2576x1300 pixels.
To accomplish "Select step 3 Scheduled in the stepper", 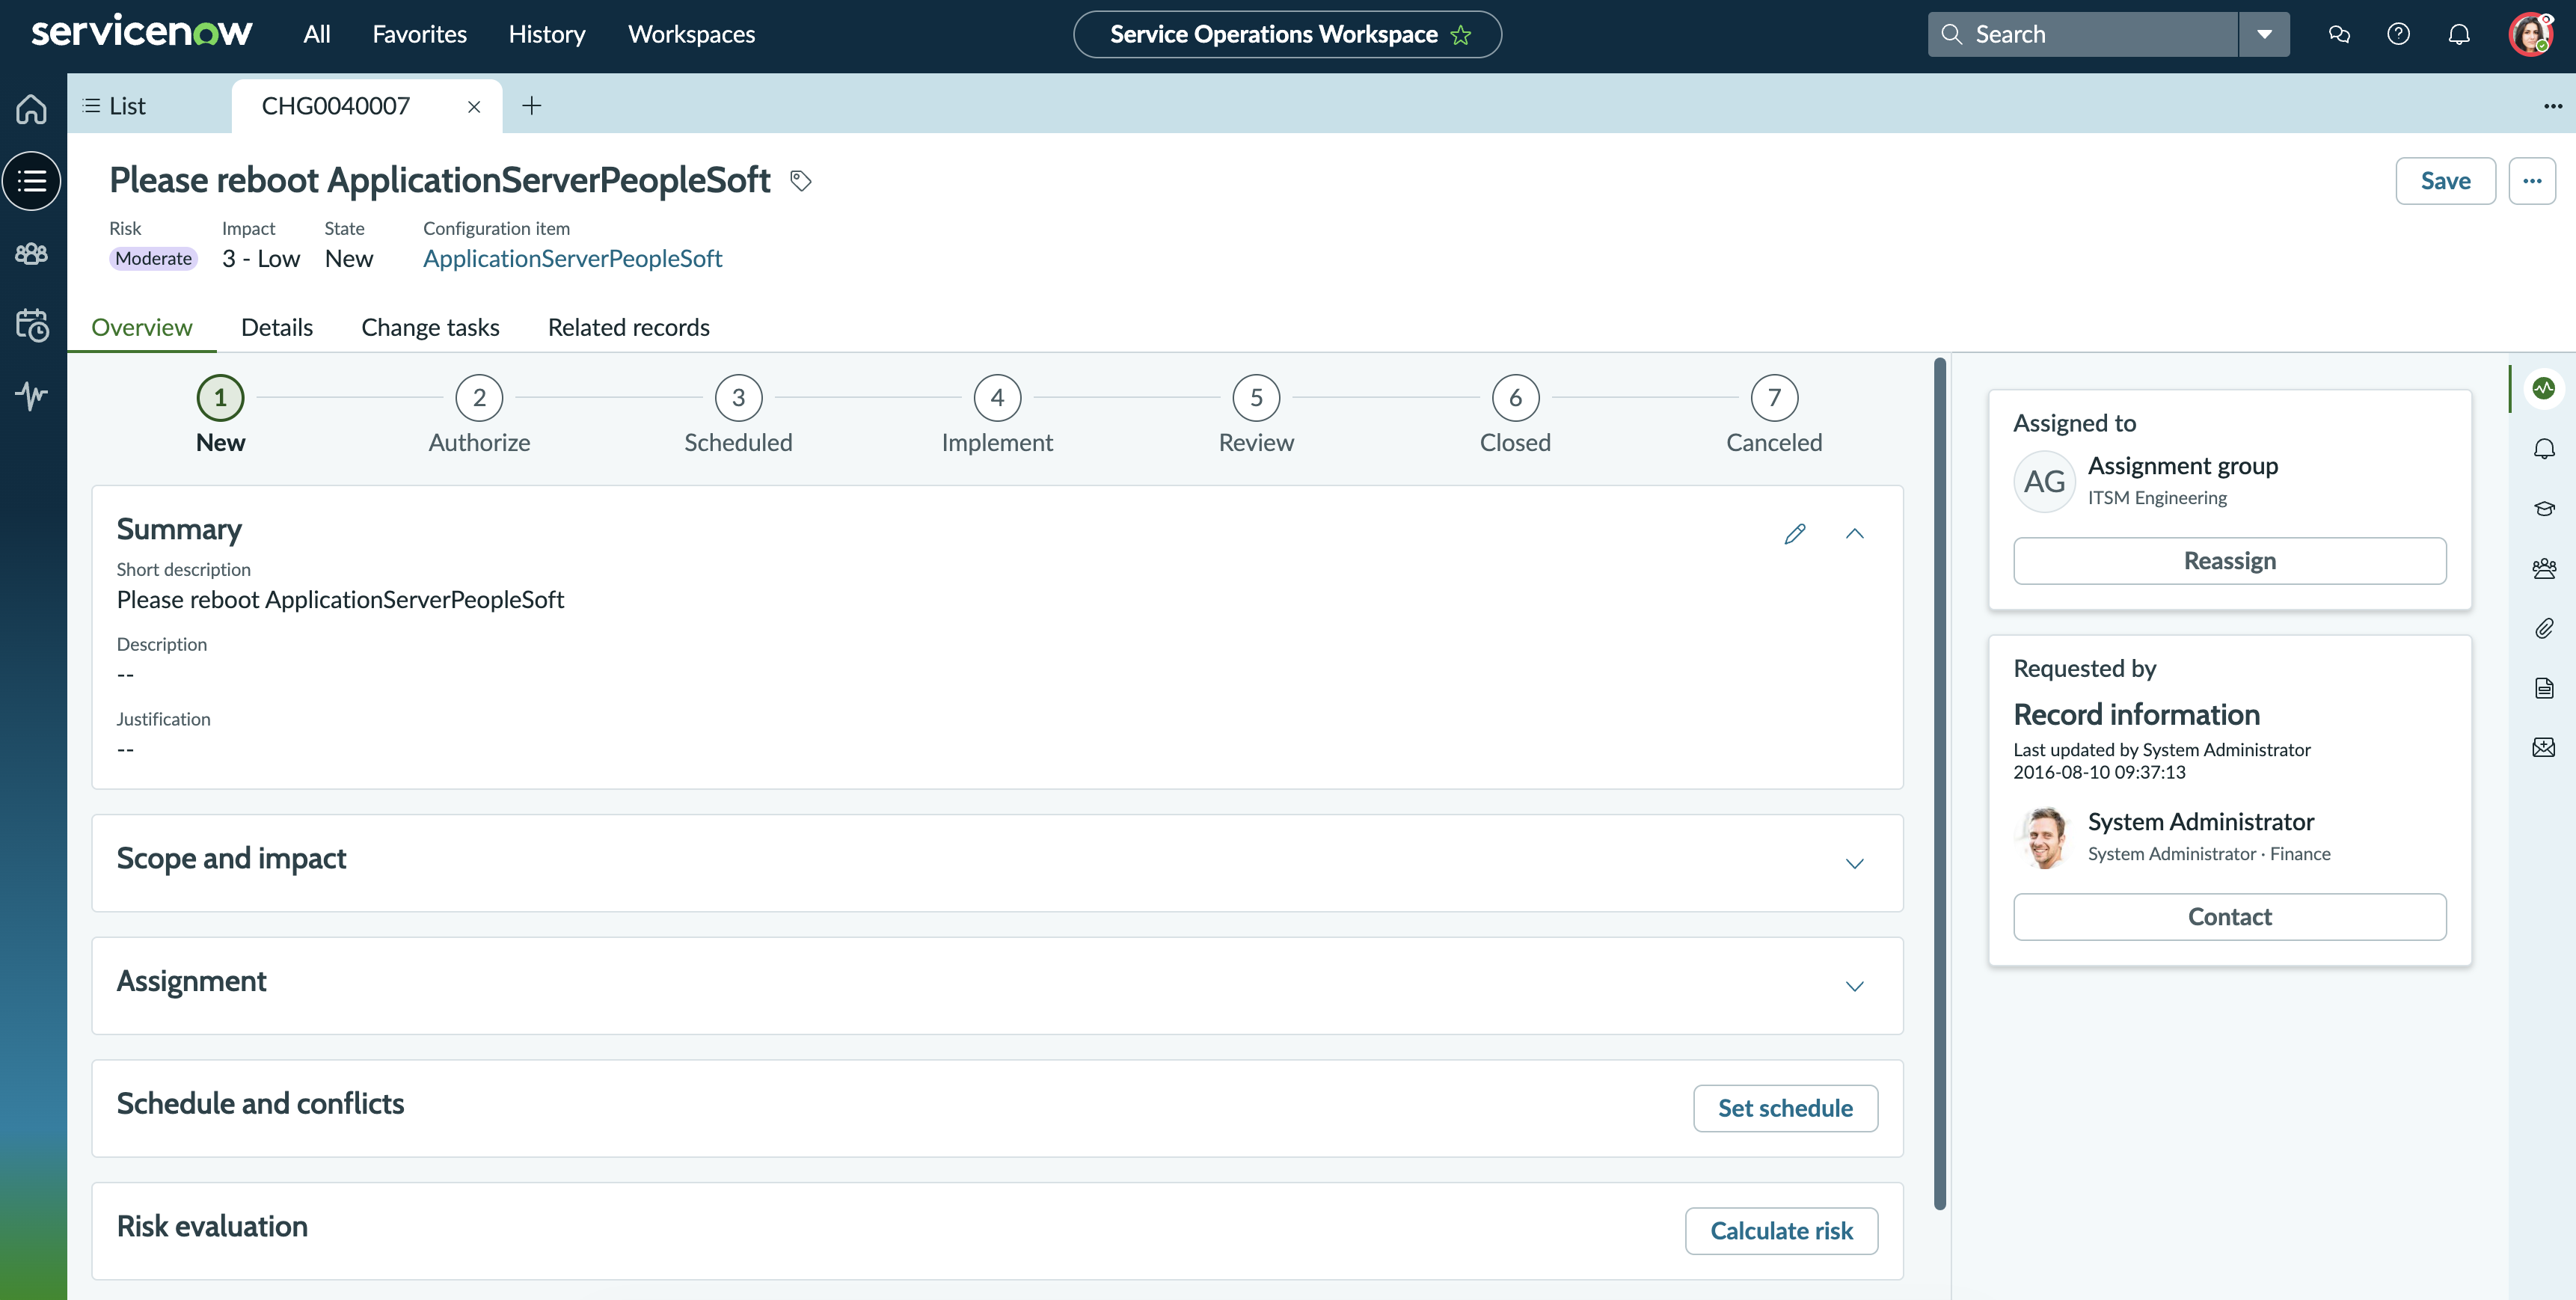I will pos(738,415).
